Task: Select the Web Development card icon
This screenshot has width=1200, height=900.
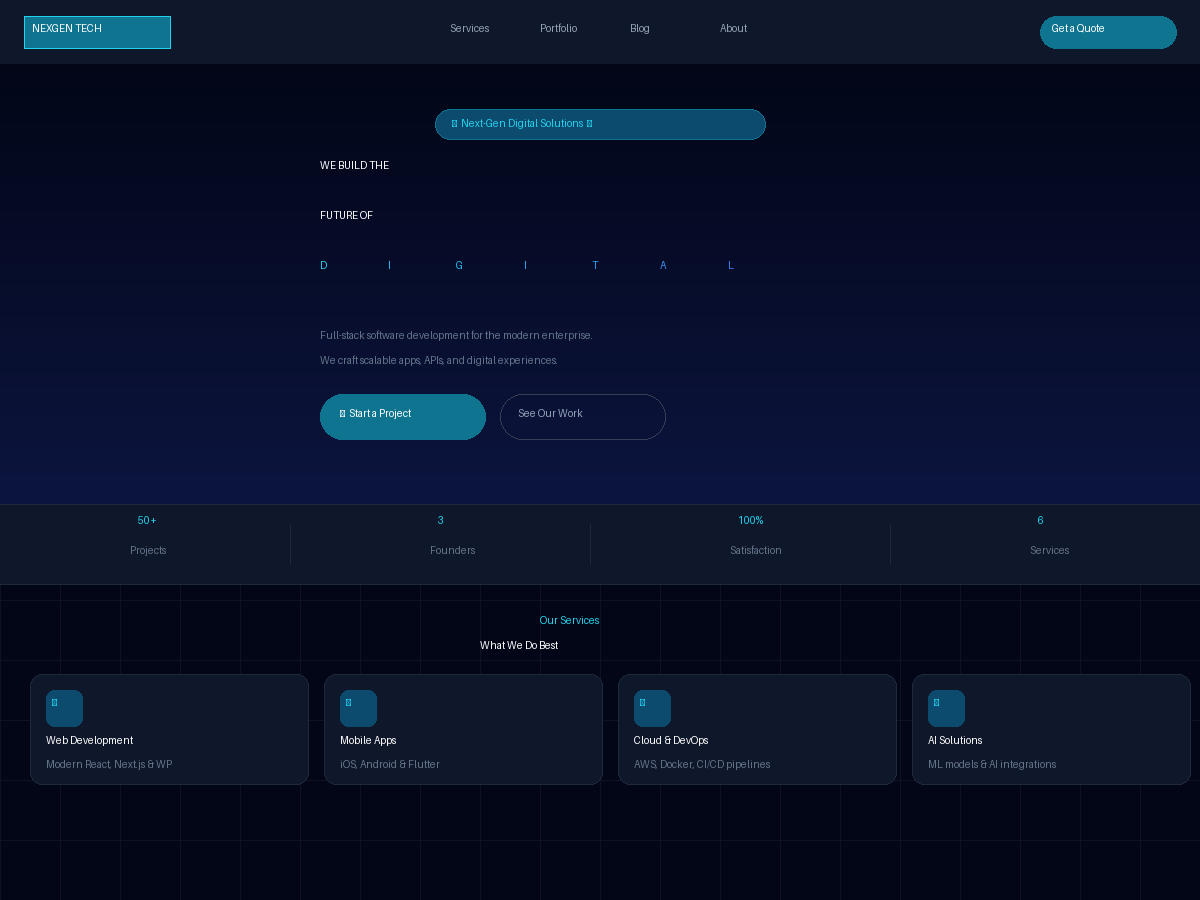Action: click(x=64, y=708)
